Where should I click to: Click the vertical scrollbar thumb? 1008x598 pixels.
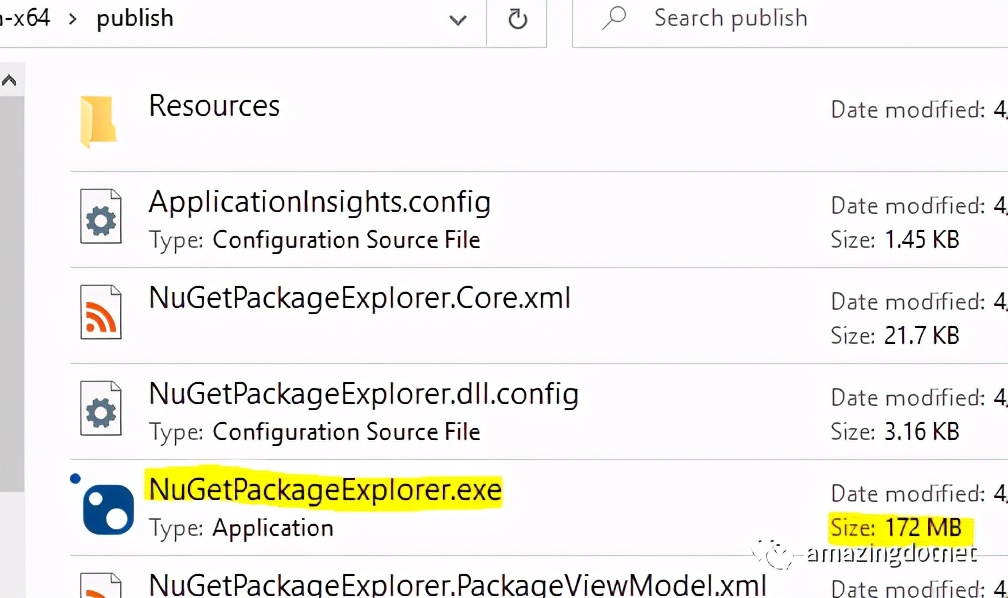(12, 293)
